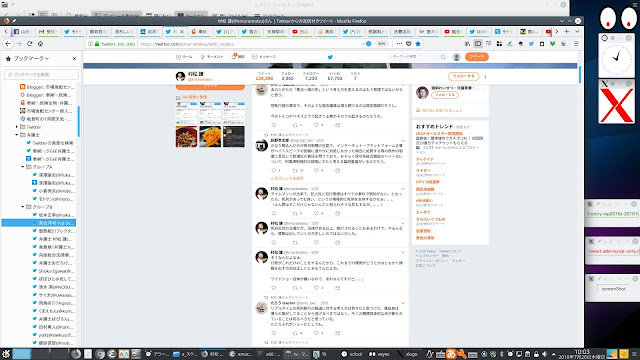Close the active Twitter tab
Screen dimensions: 640x360
[182, 31]
